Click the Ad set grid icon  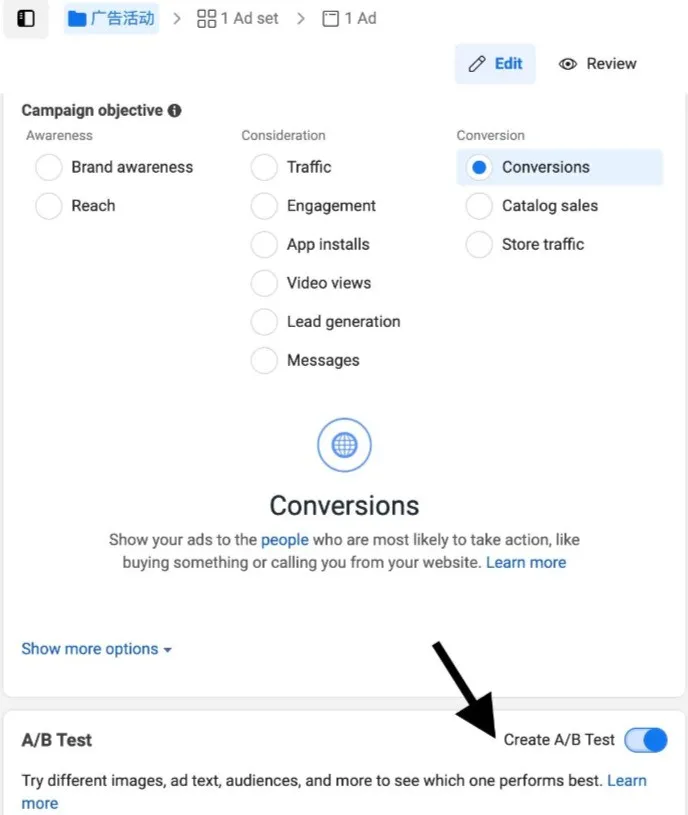pos(206,19)
